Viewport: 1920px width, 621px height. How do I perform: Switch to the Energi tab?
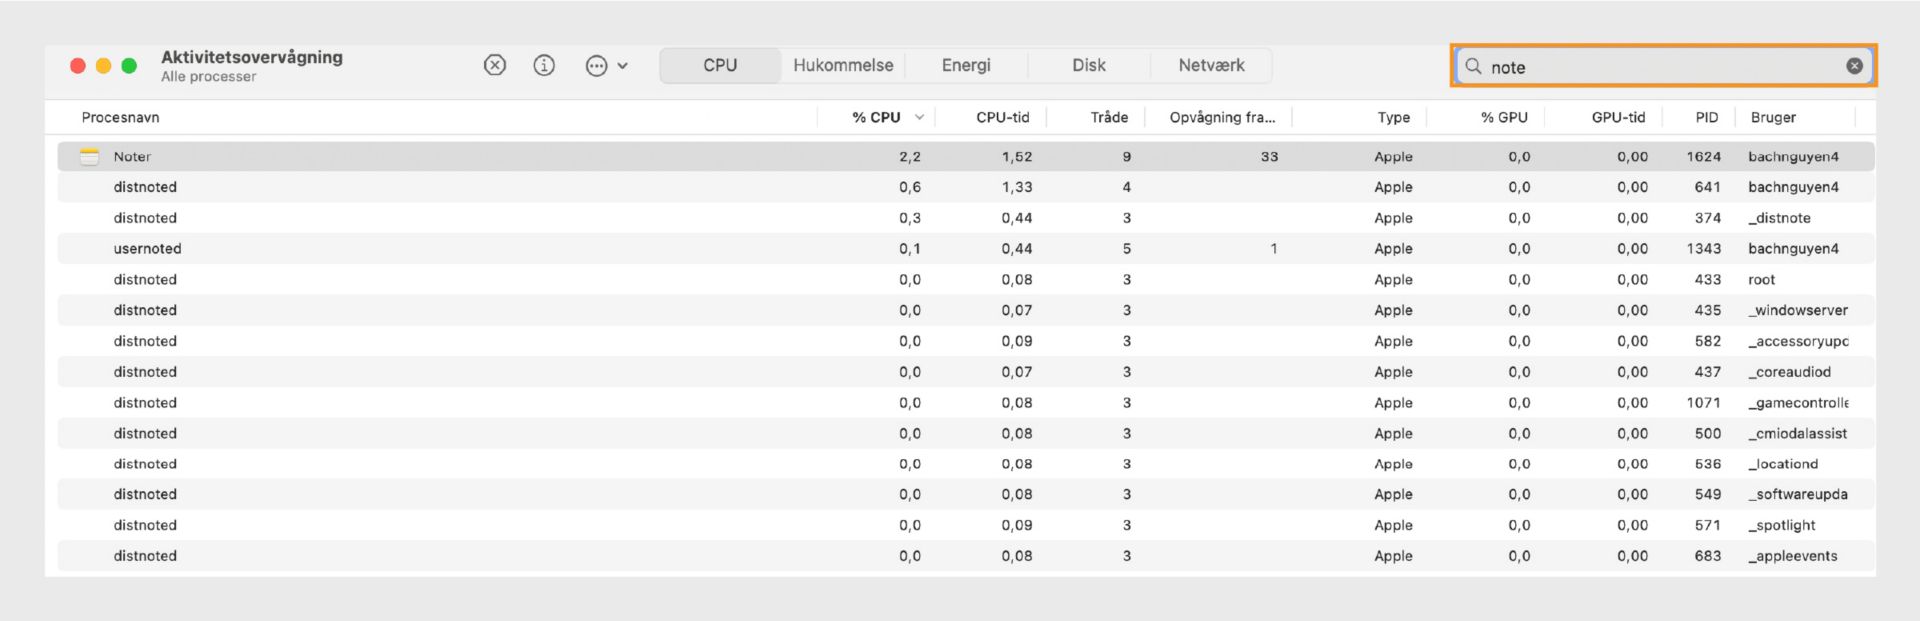pyautogui.click(x=966, y=65)
